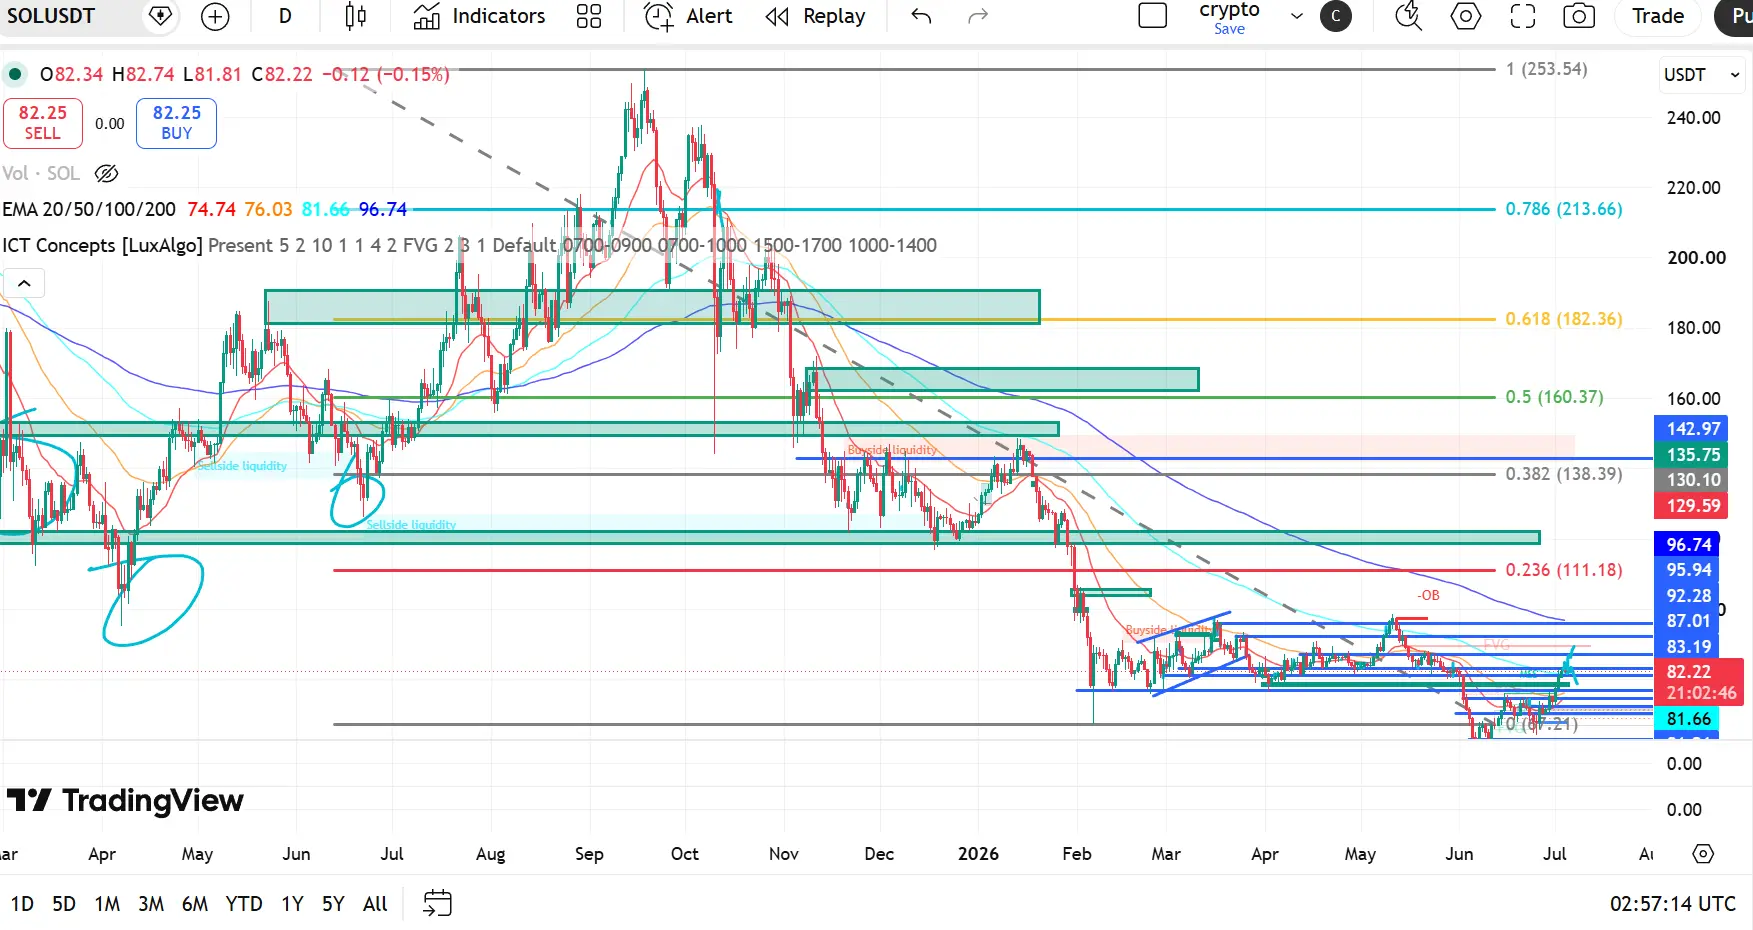Open the candlestick chart style selector
Image resolution: width=1753 pixels, height=930 pixels.
(355, 16)
